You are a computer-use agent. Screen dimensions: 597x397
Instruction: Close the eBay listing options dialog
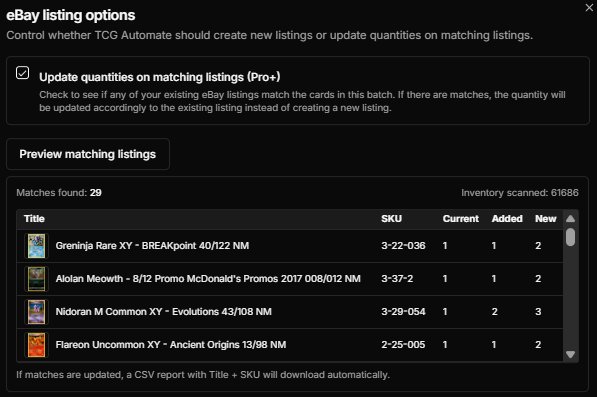coord(589,8)
